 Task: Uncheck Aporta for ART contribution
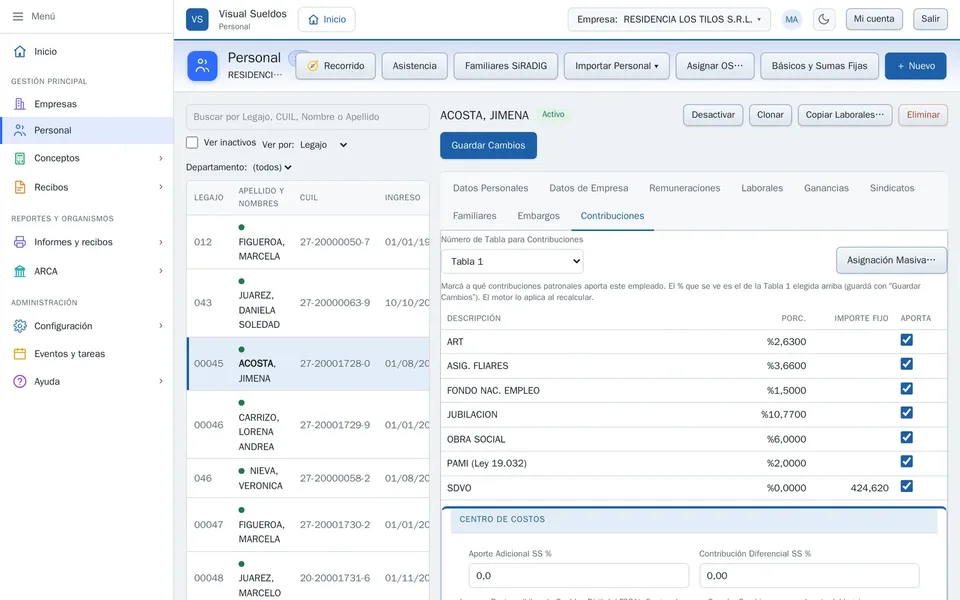point(907,340)
